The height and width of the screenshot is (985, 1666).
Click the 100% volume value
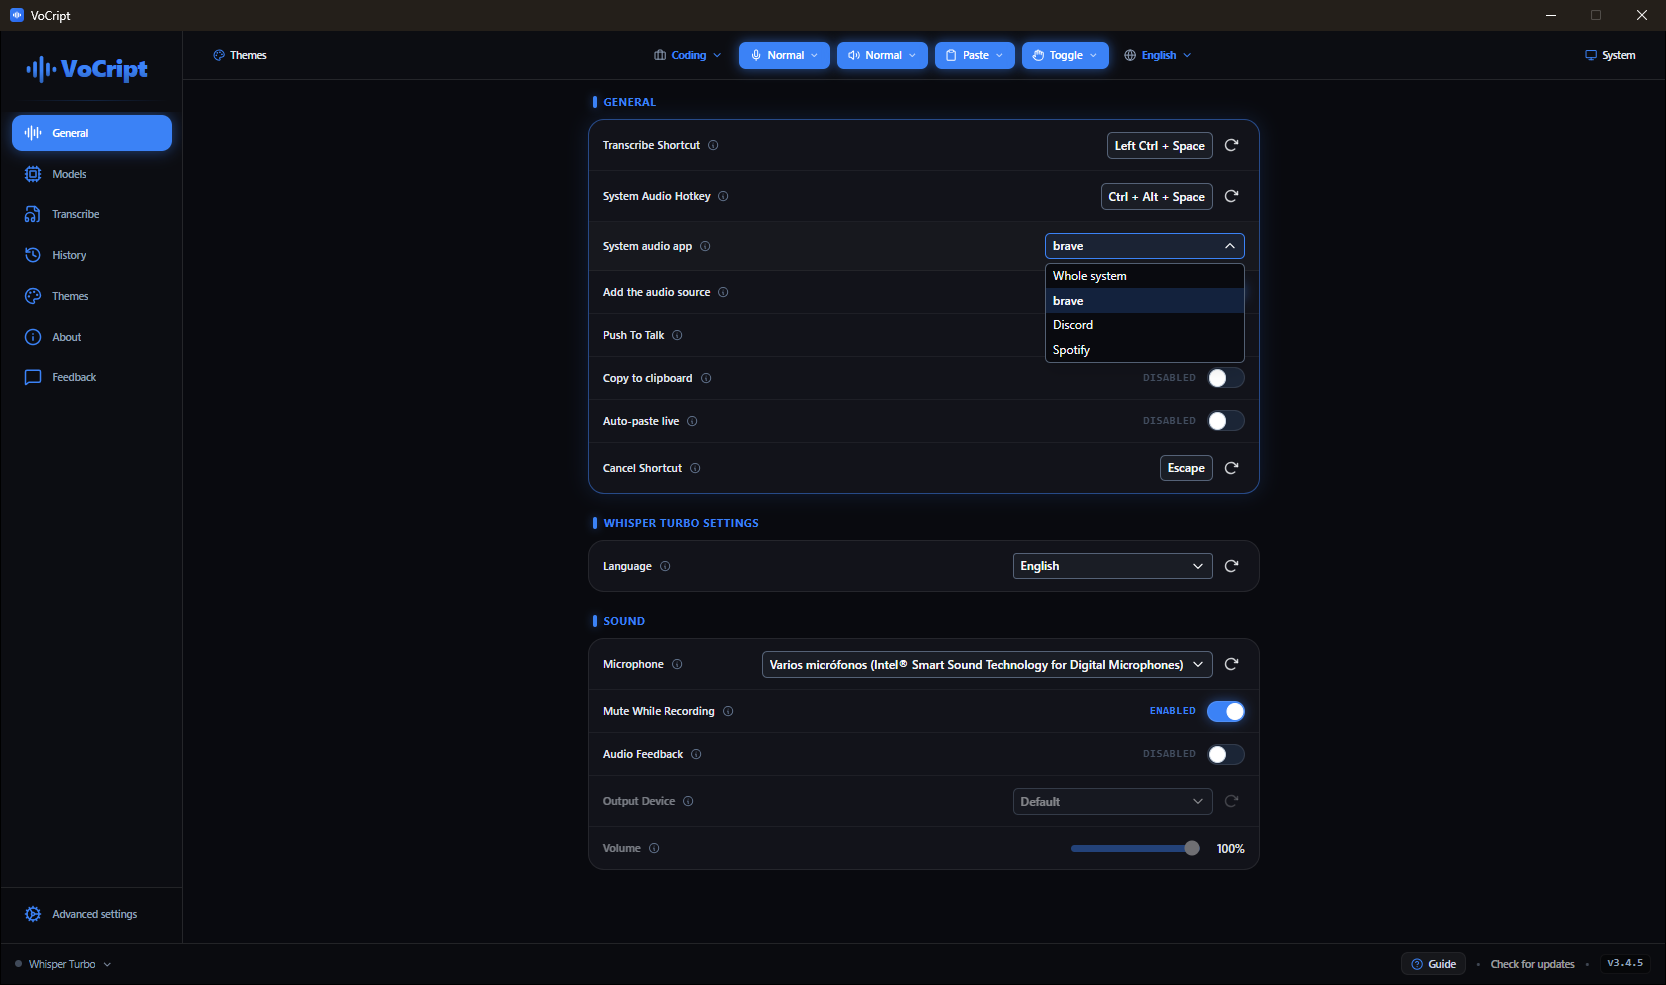click(x=1230, y=848)
